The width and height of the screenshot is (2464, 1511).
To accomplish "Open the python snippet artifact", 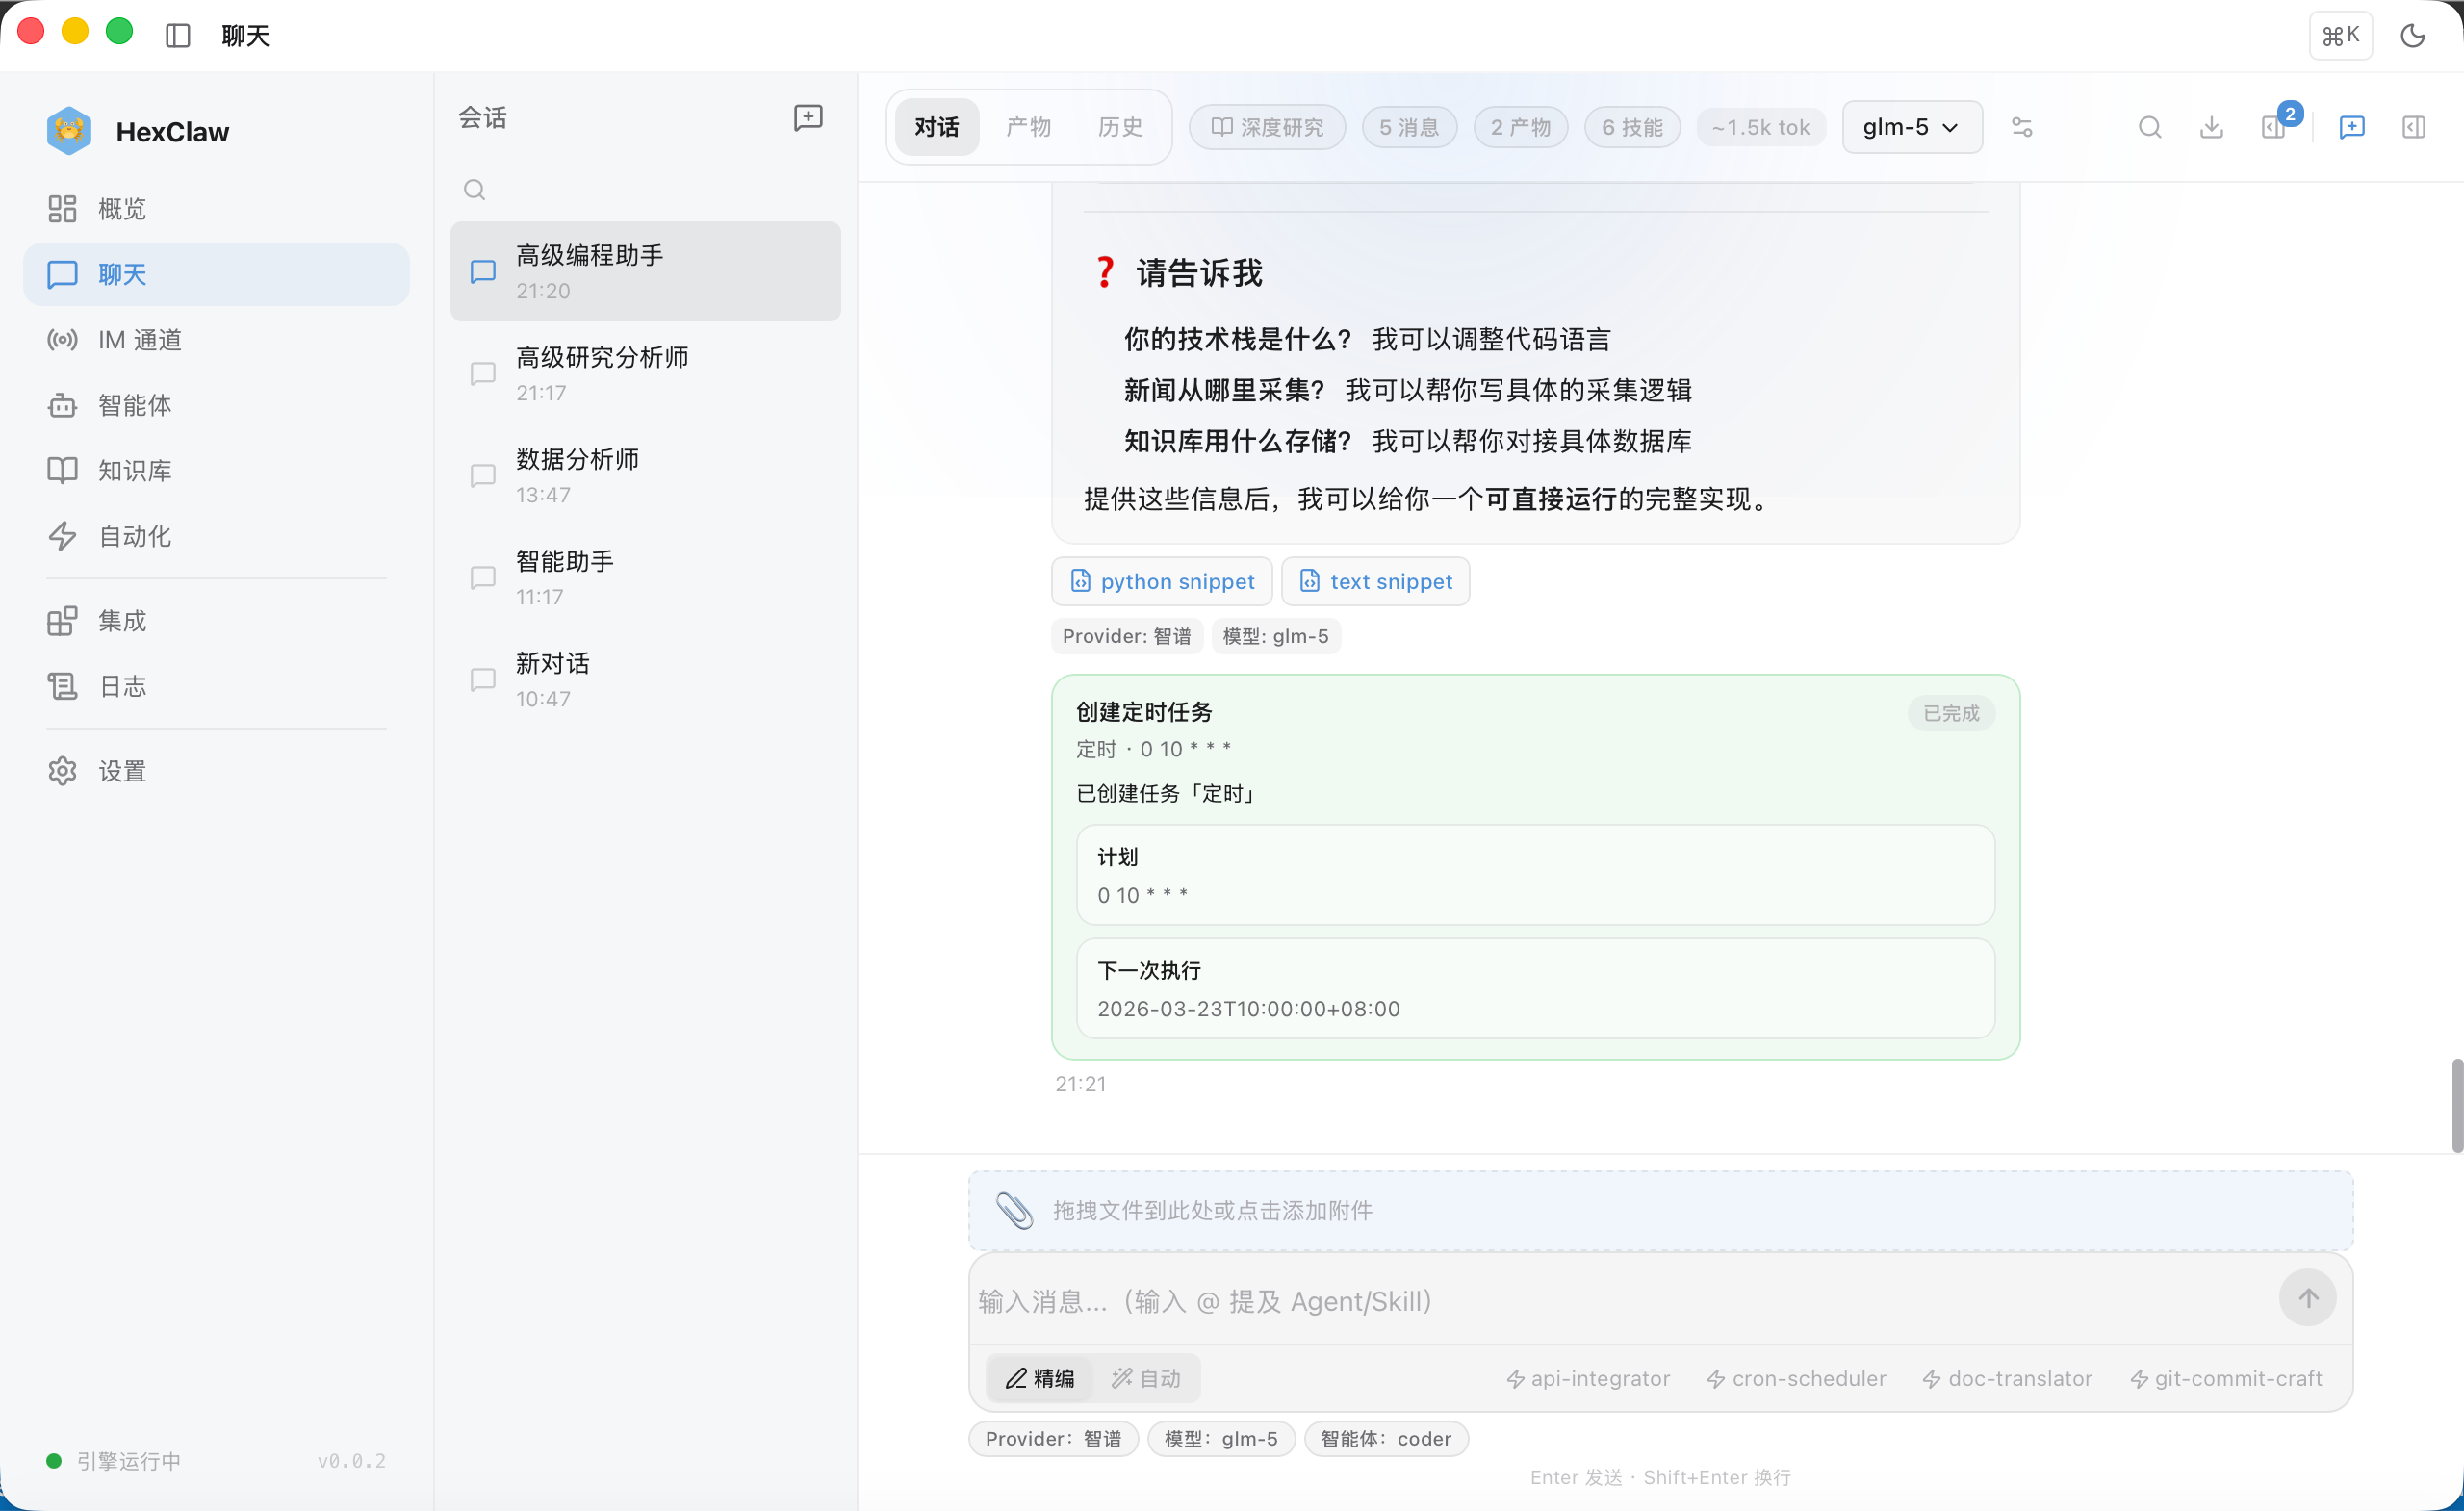I will (x=1162, y=581).
